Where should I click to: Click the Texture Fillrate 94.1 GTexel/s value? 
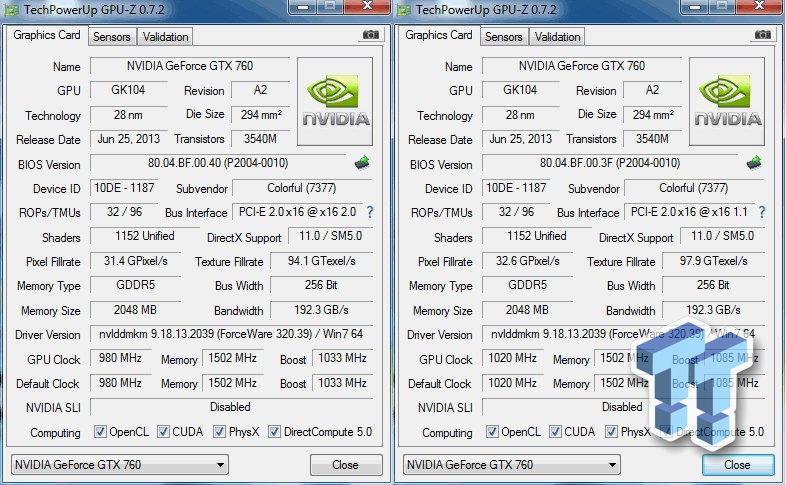tap(322, 261)
